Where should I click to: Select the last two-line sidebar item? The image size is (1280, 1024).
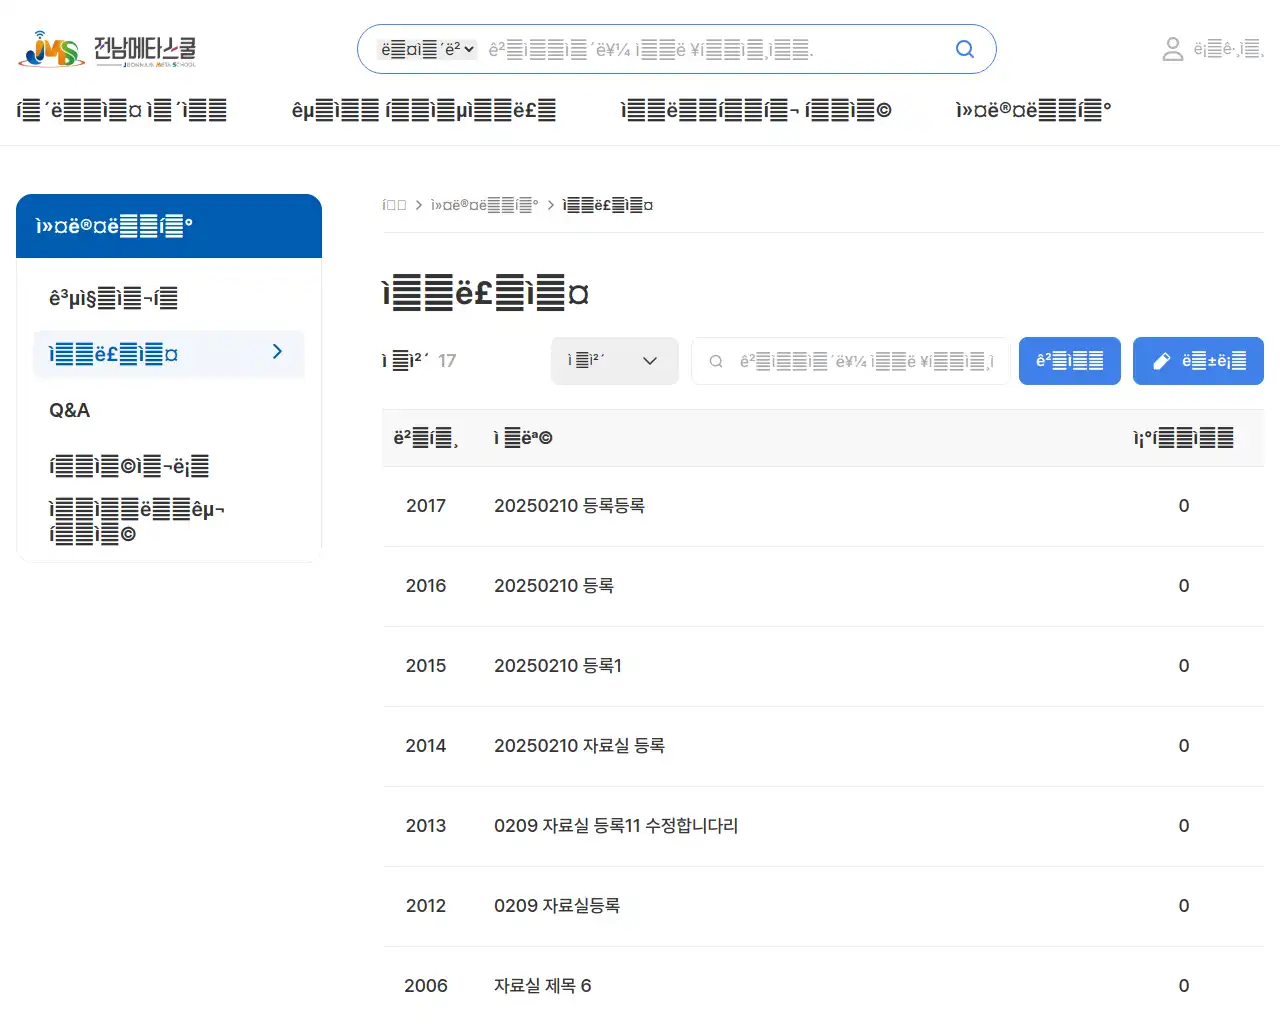[136, 521]
